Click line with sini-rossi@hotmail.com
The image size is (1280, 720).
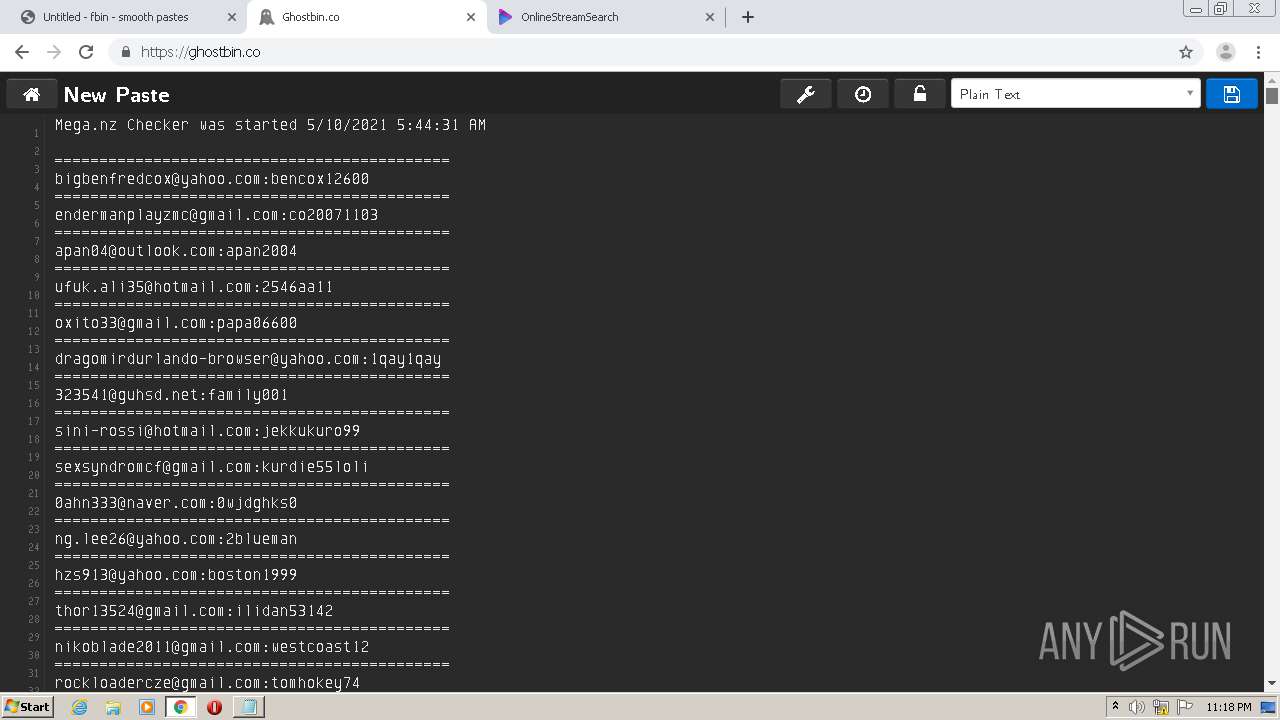tap(207, 431)
